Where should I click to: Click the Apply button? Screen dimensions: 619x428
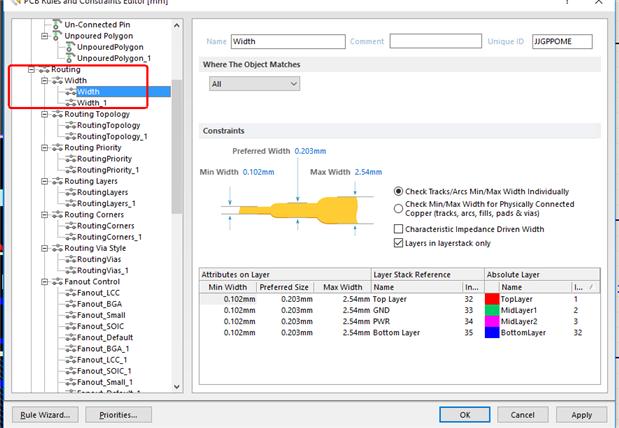click(581, 414)
